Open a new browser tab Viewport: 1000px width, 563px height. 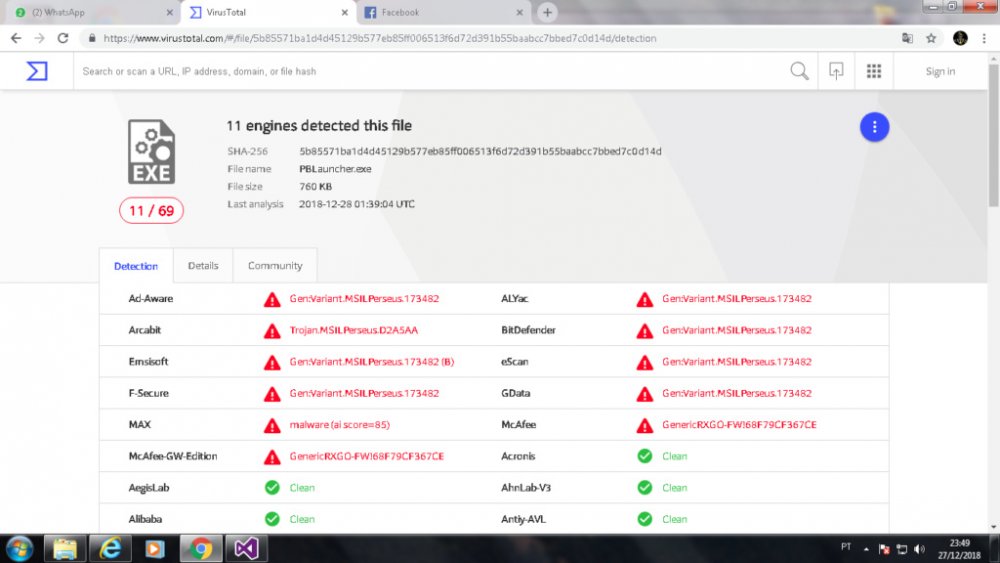(547, 12)
